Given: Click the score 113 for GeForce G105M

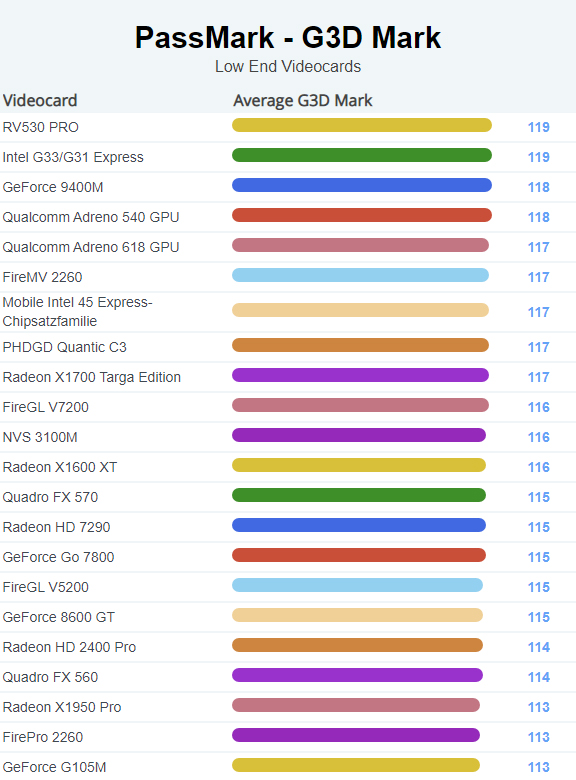Looking at the screenshot, I should pos(539,767).
